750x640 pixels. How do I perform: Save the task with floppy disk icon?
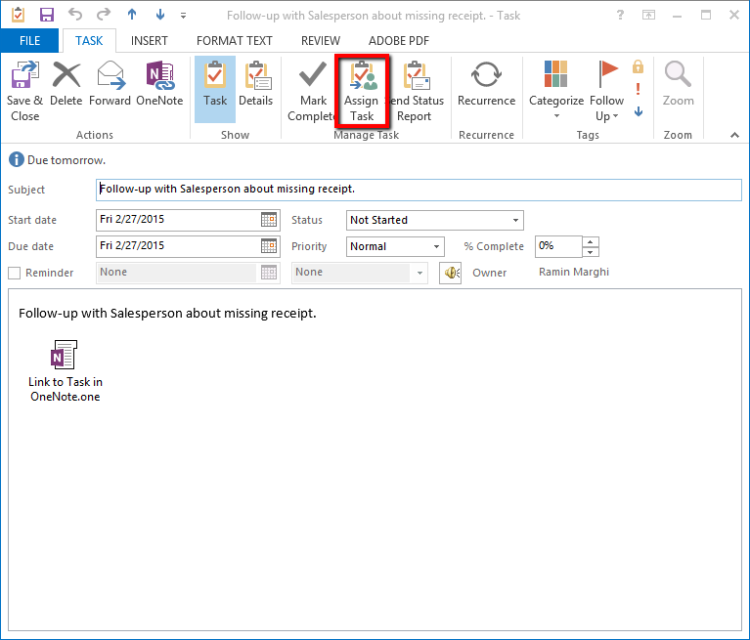[x=46, y=15]
